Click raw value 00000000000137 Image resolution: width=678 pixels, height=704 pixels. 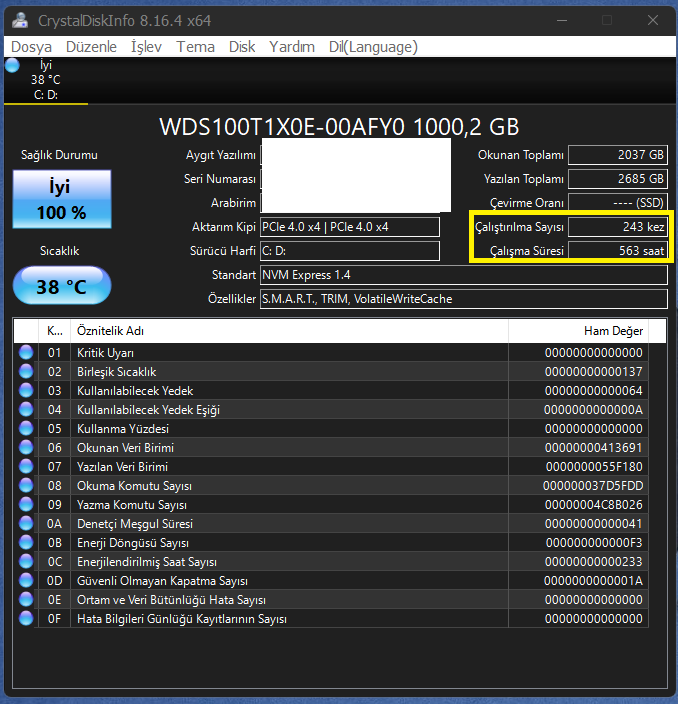tap(594, 372)
